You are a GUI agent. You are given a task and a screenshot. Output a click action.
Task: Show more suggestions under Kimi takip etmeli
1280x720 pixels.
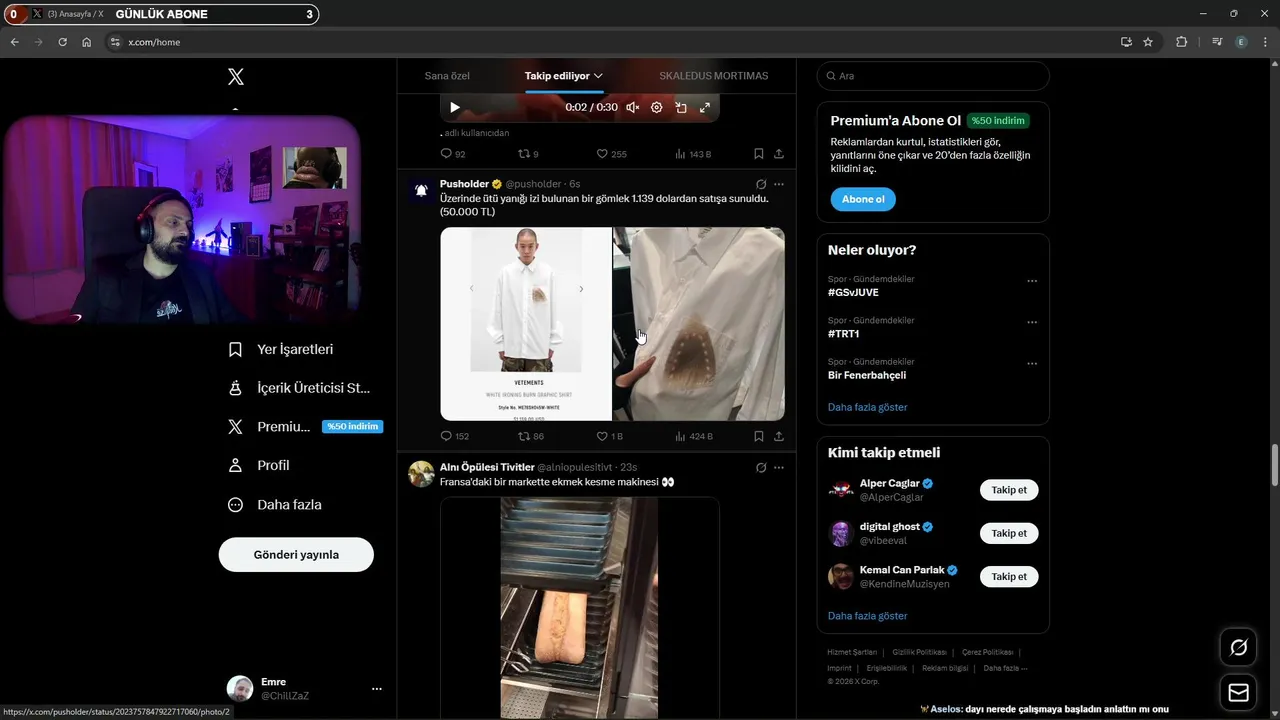pyautogui.click(x=868, y=616)
